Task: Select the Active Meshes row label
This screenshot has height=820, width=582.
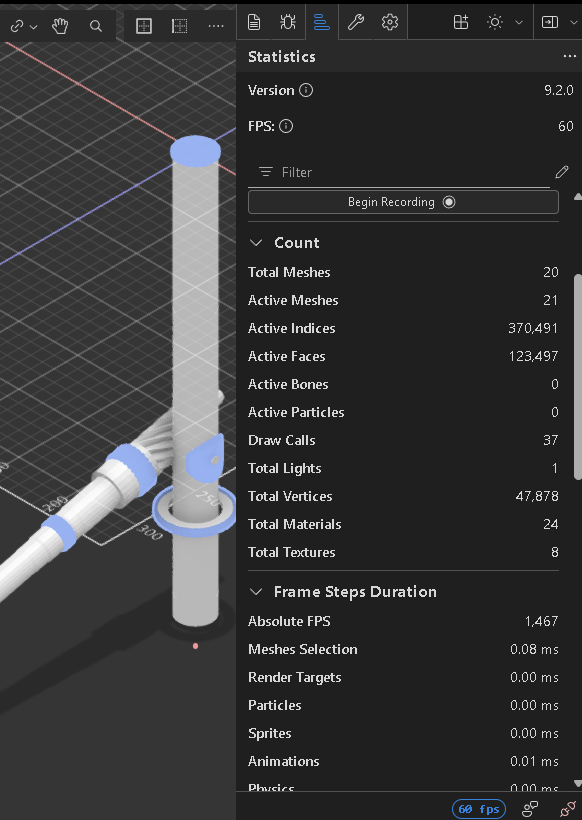Action: [293, 300]
